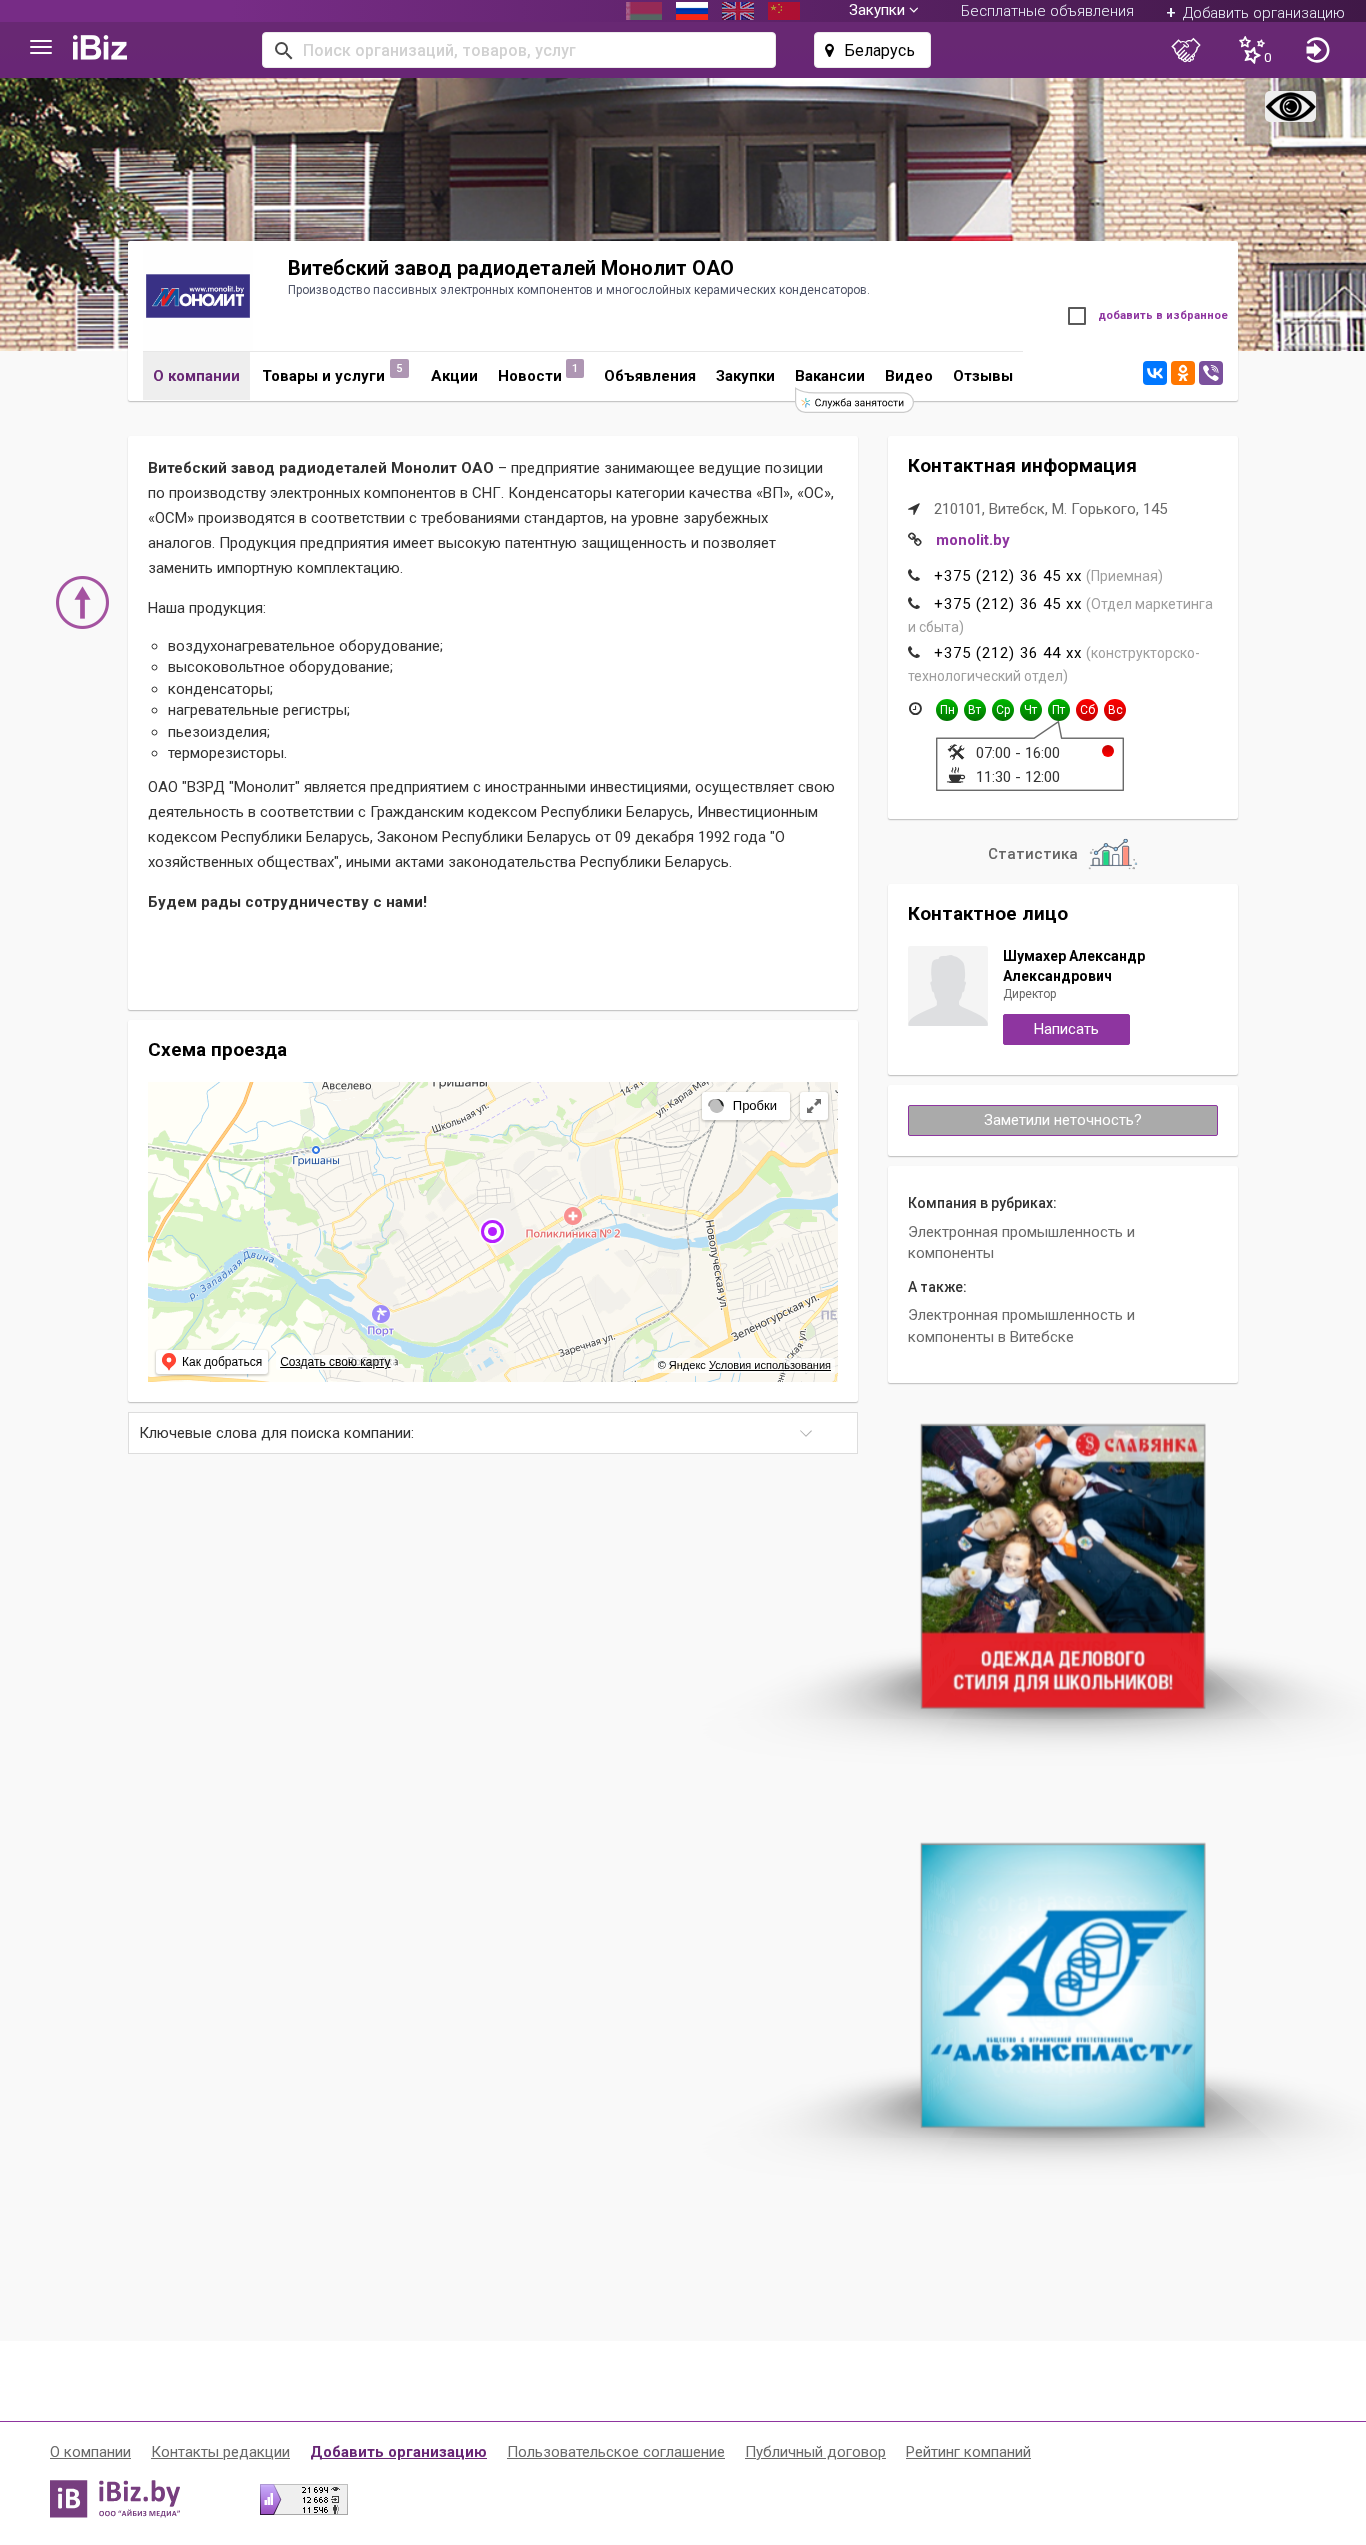The height and width of the screenshot is (2545, 1366).
Task: Open the monolit.by website link
Action: 973,540
